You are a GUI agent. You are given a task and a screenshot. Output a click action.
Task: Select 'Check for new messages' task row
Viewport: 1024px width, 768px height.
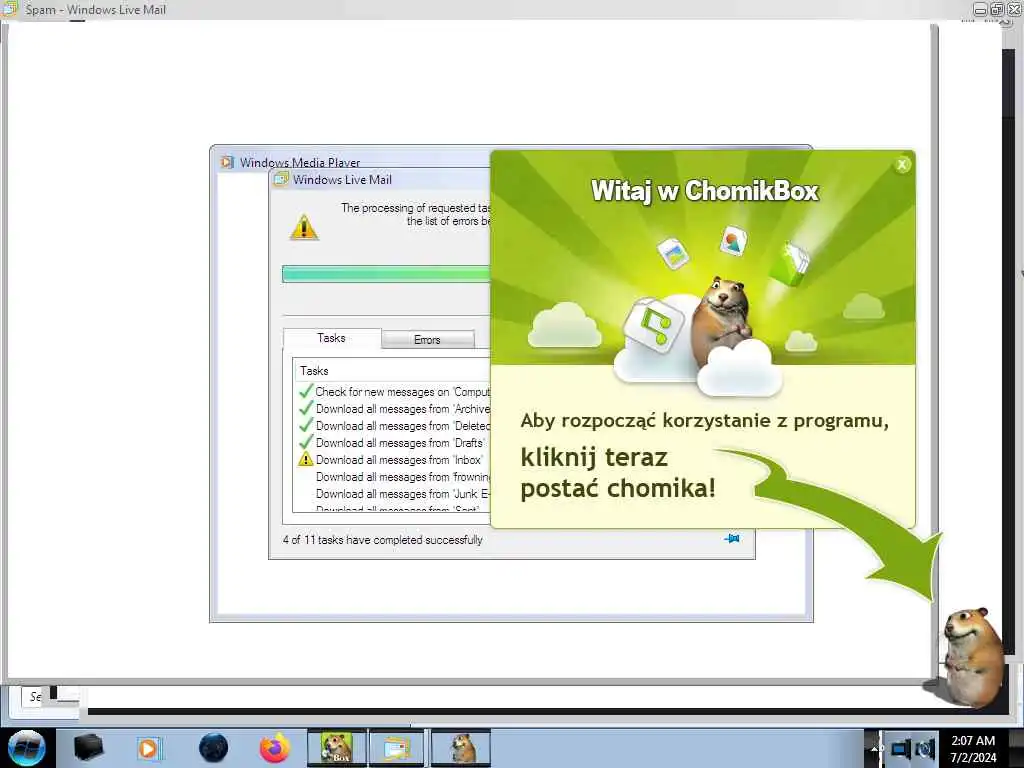click(394, 392)
